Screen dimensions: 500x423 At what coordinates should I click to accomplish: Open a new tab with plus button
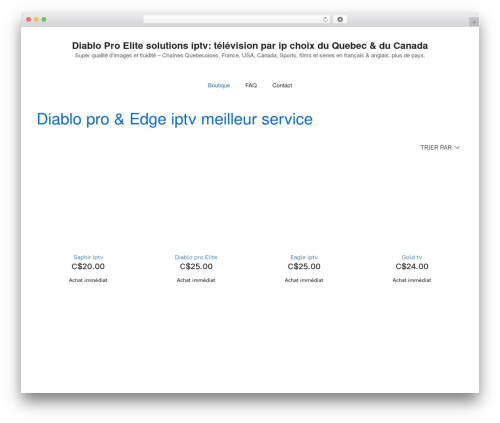tap(474, 22)
